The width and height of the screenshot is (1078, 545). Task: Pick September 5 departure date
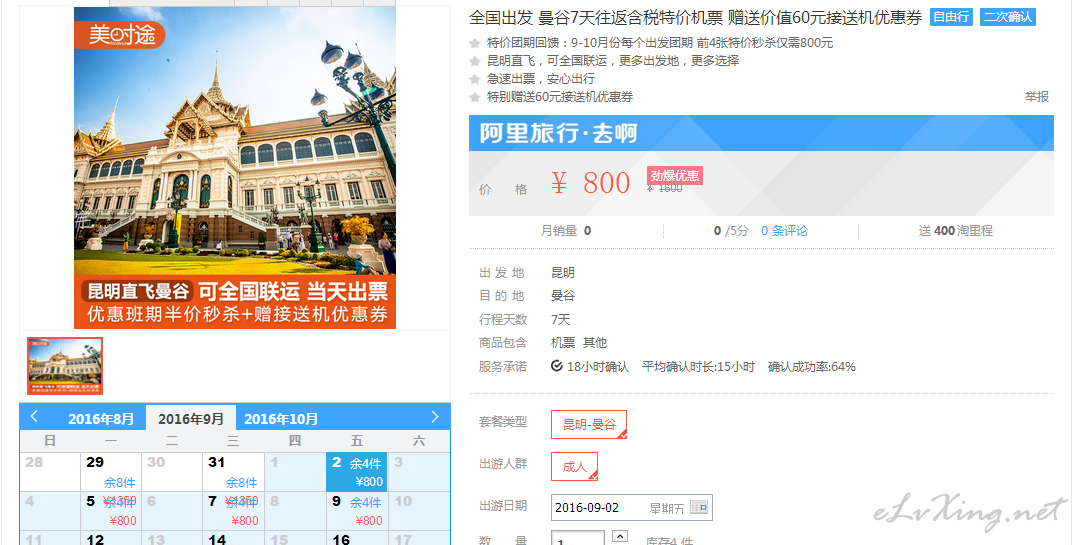tap(111, 511)
